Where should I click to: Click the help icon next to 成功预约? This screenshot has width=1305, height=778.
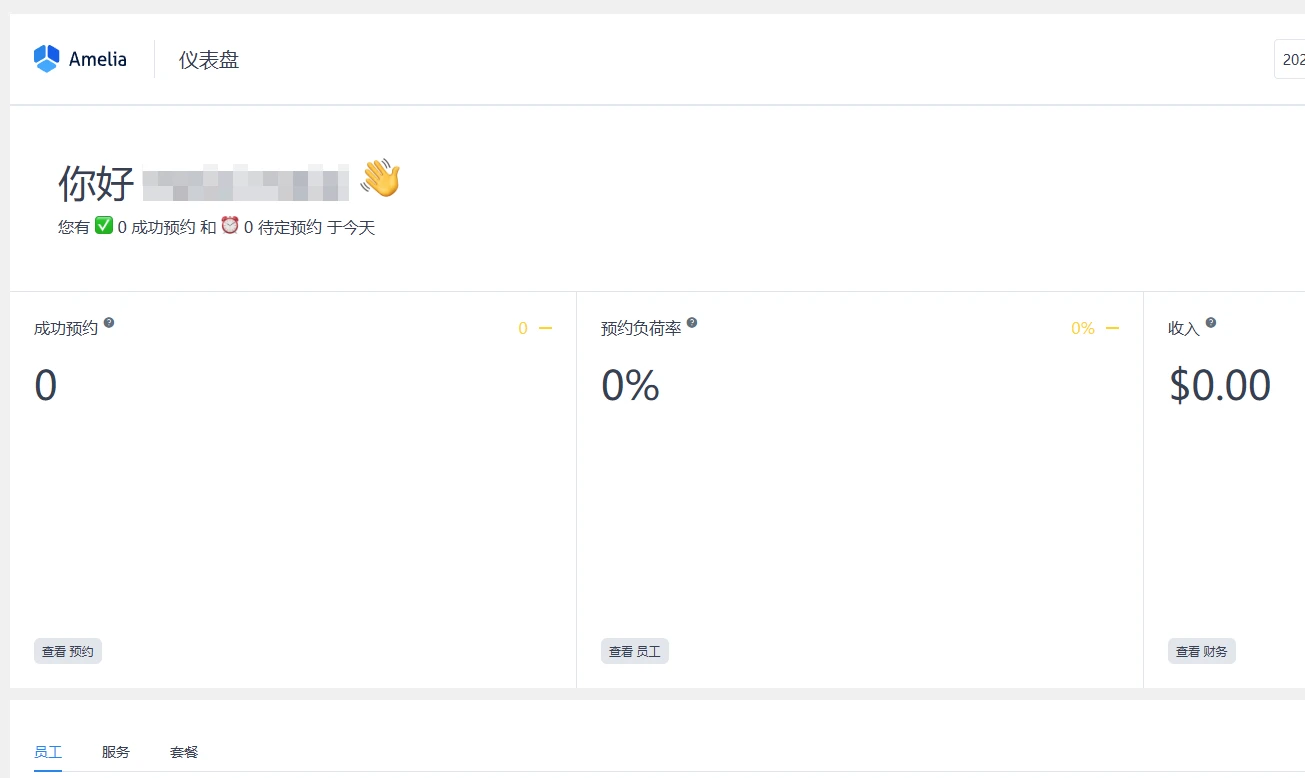(x=108, y=321)
